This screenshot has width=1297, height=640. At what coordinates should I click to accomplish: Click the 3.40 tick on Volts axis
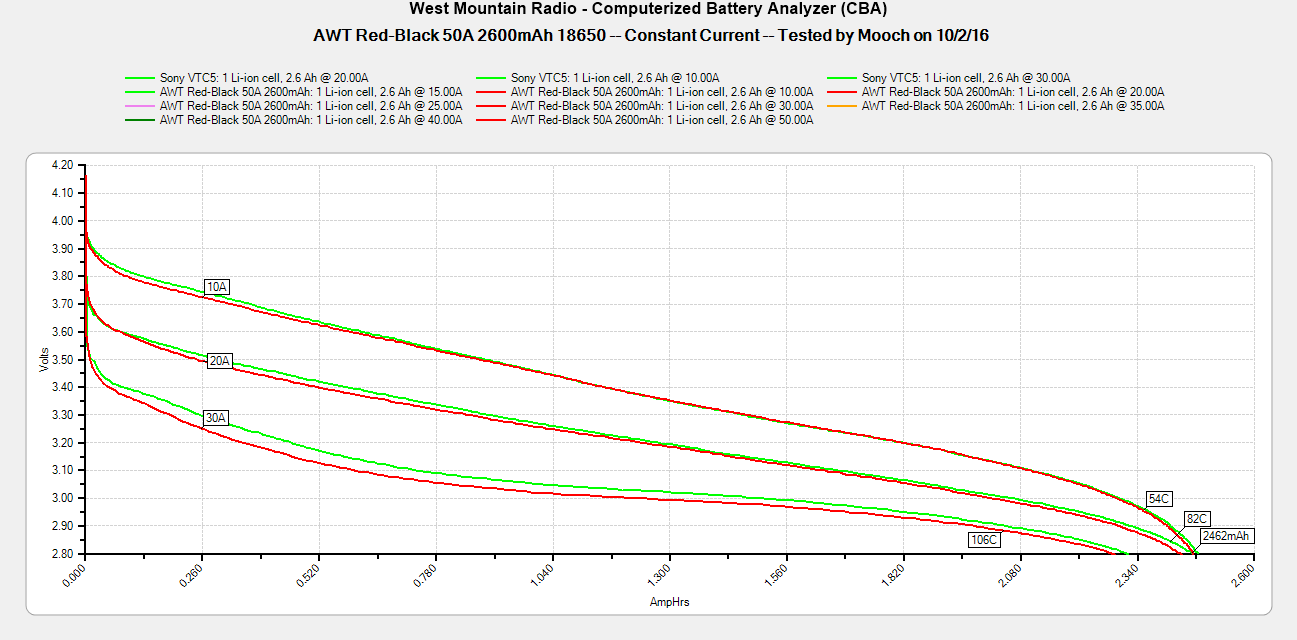pyautogui.click(x=62, y=387)
